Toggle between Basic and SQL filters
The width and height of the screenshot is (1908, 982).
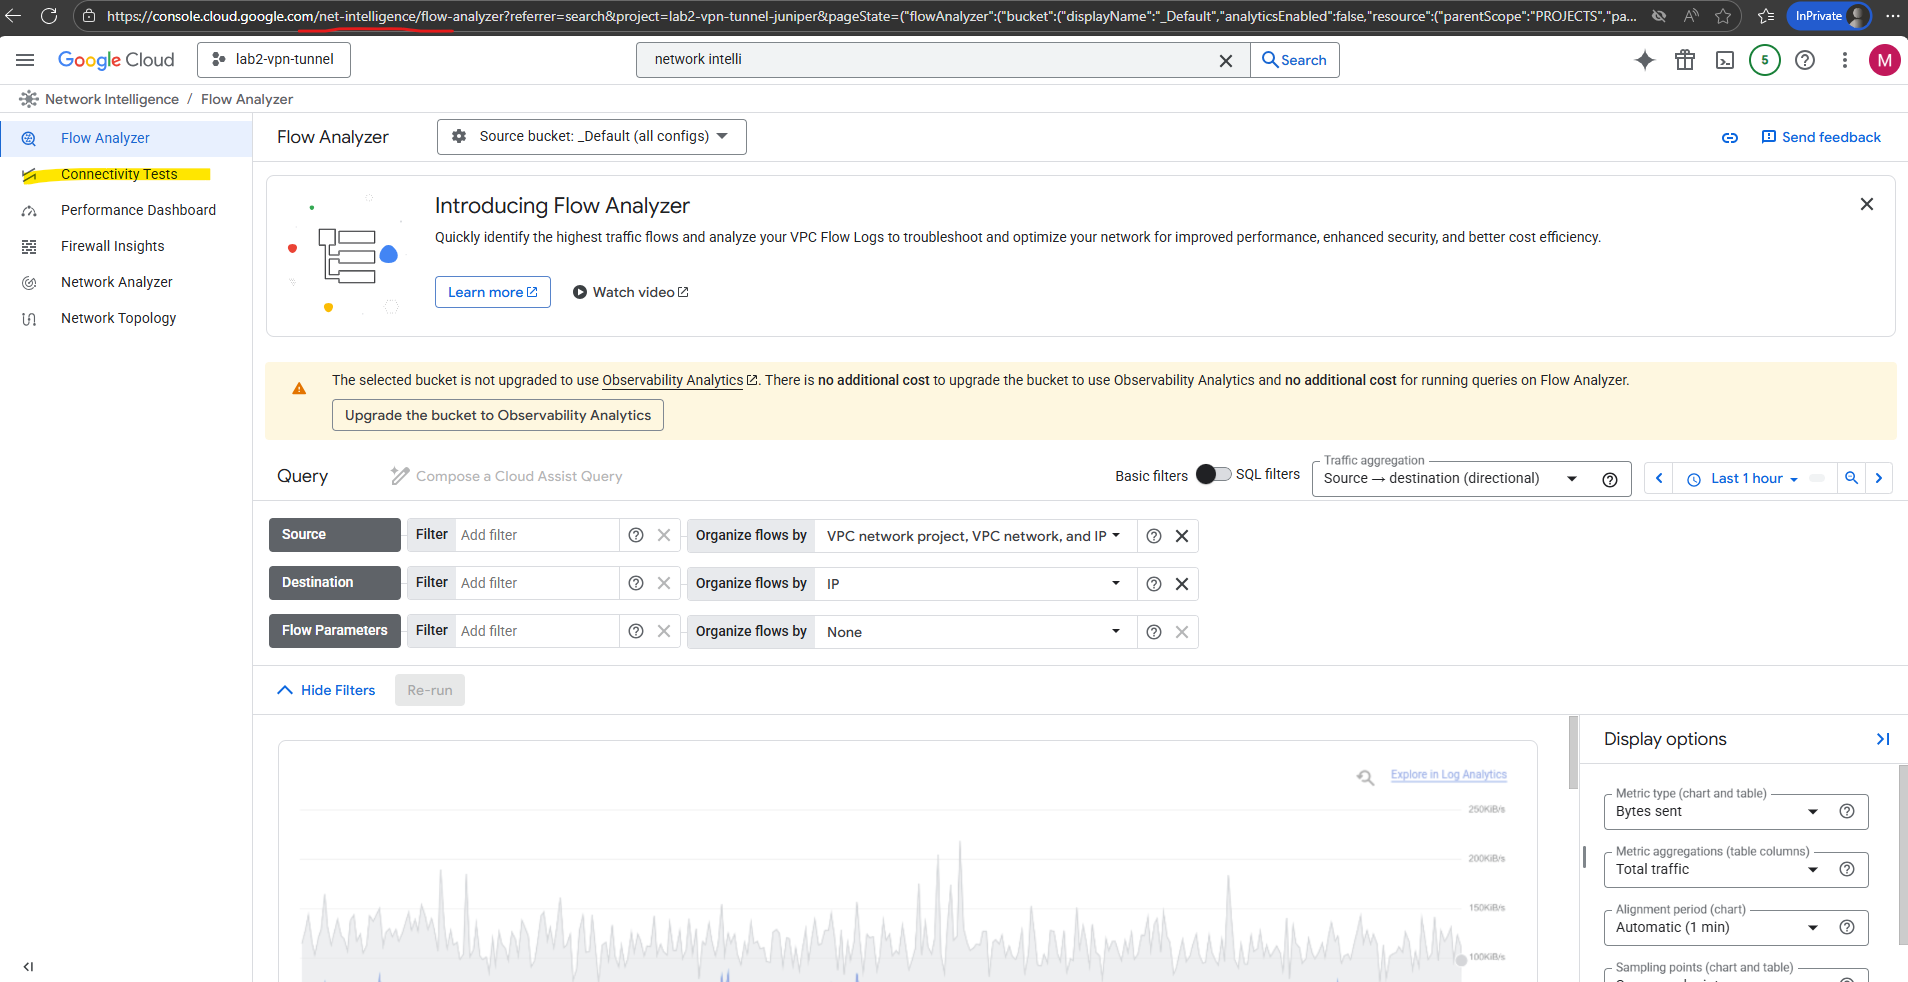click(1213, 474)
